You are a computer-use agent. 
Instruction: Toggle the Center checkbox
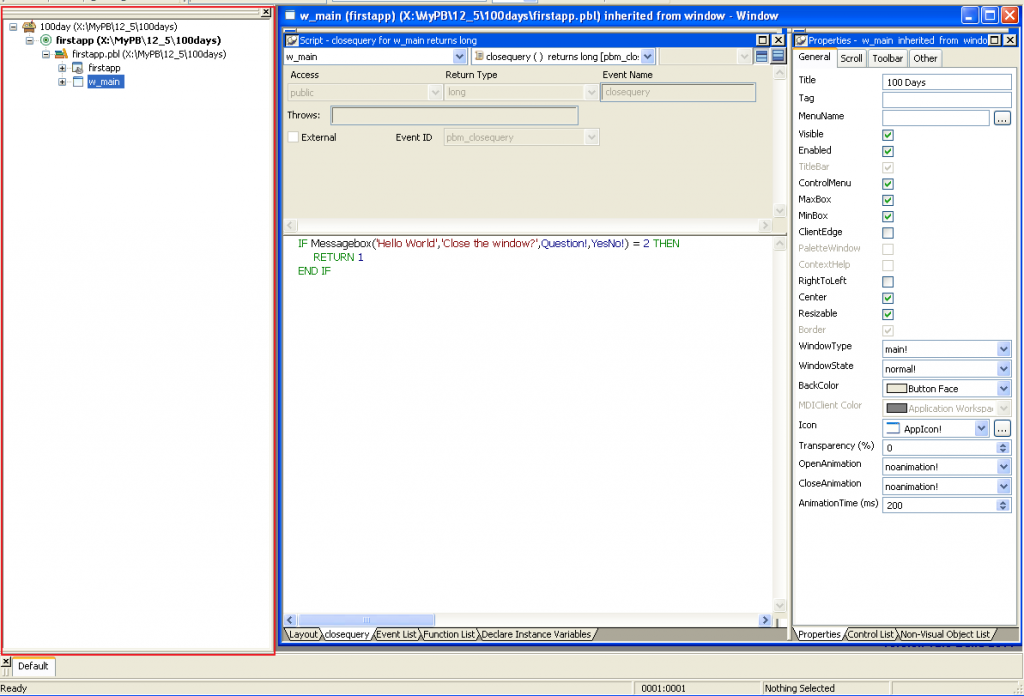pos(888,298)
